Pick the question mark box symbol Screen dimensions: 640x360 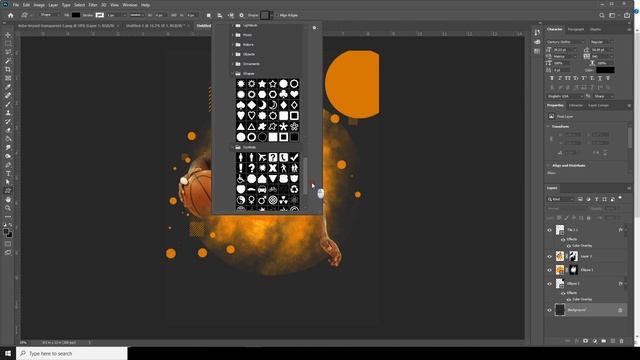coord(273,157)
